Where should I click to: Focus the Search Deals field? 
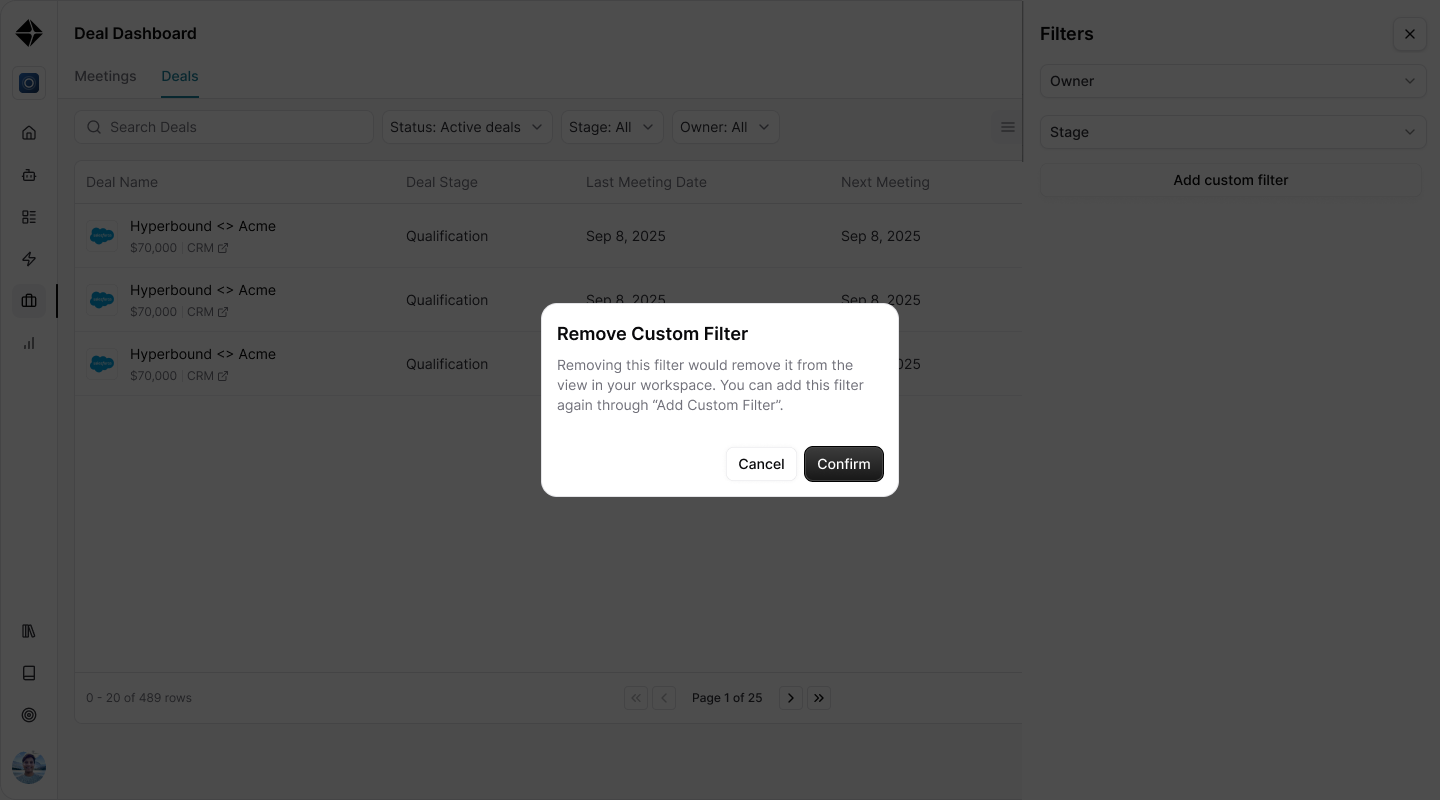pyautogui.click(x=224, y=127)
